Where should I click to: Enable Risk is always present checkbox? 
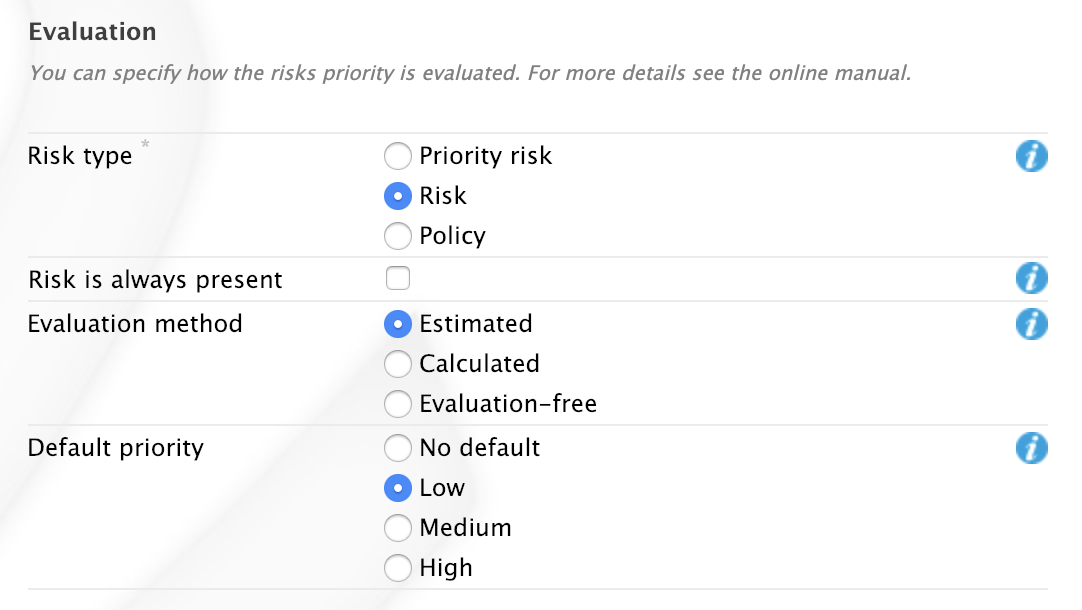398,279
